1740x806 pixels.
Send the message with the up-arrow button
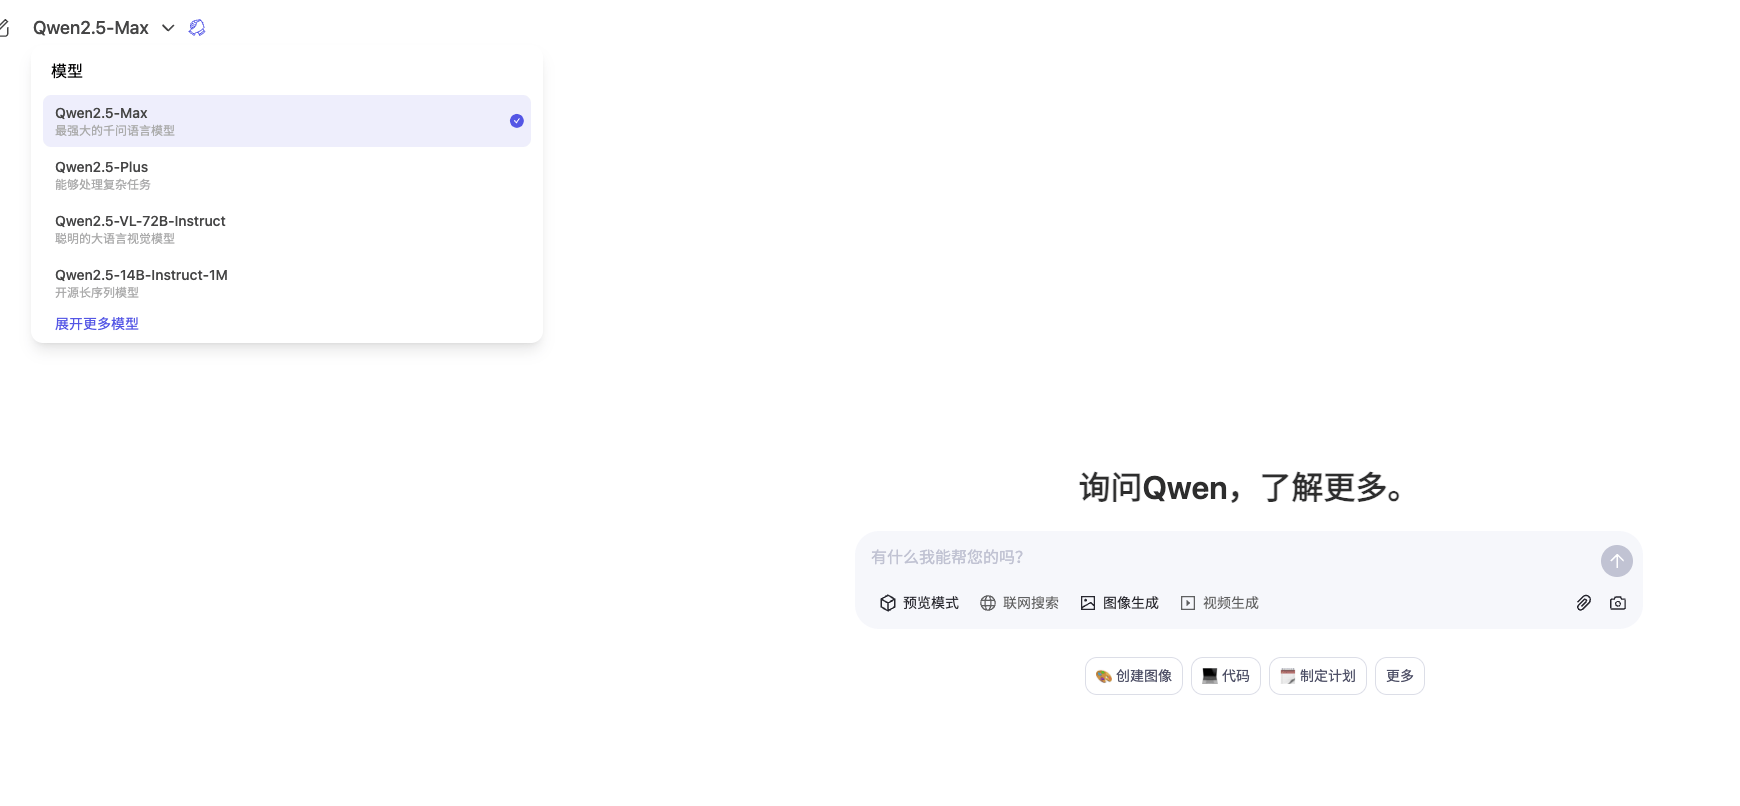1617,561
